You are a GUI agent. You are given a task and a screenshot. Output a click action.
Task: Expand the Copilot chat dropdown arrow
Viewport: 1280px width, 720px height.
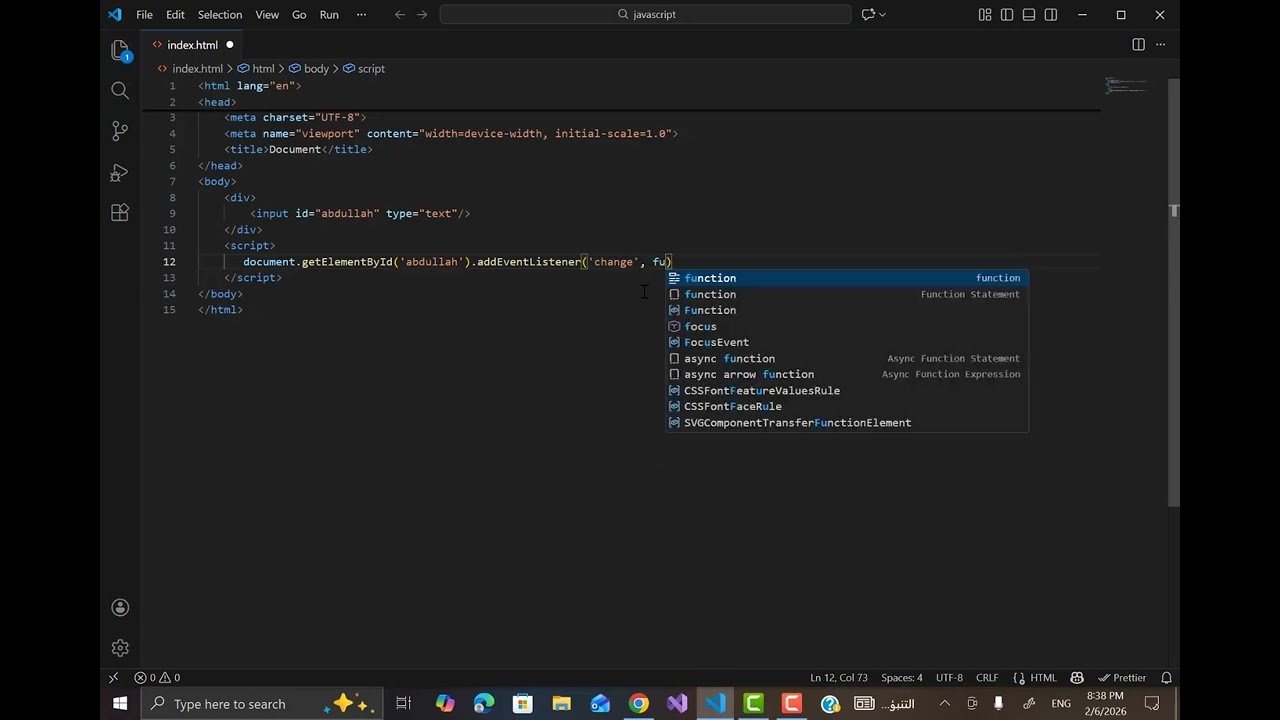click(882, 15)
